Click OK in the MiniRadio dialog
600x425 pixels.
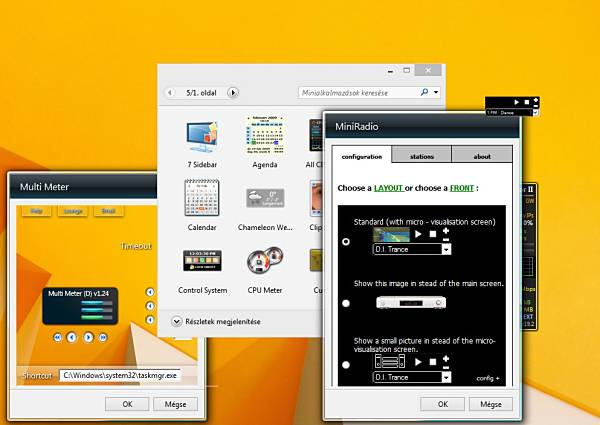point(442,404)
